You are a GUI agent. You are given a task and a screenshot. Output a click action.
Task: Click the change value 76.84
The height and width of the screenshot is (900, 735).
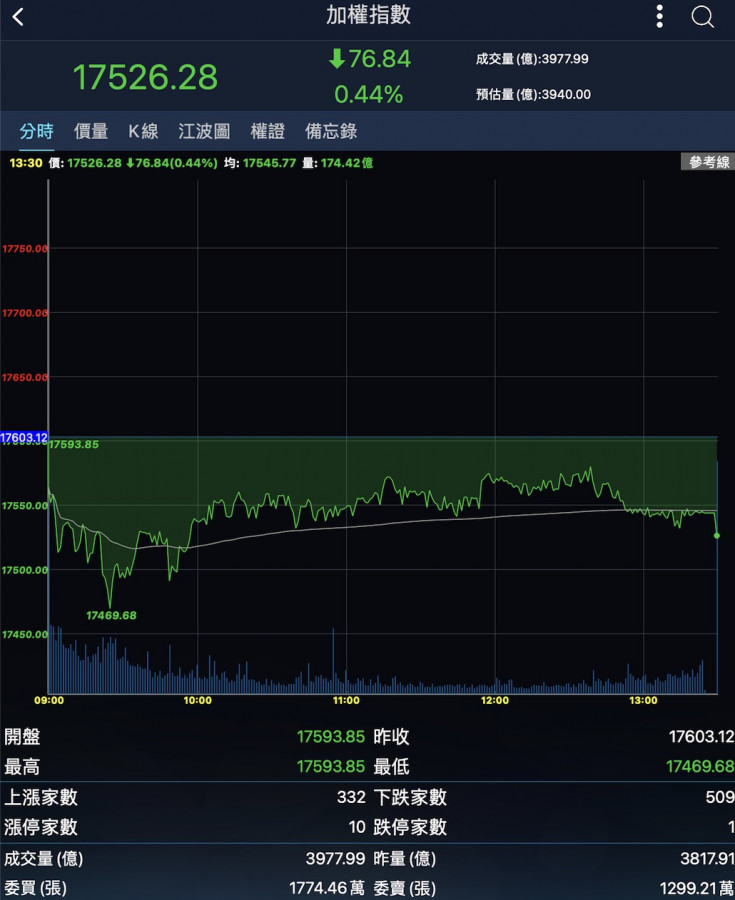(x=370, y=59)
